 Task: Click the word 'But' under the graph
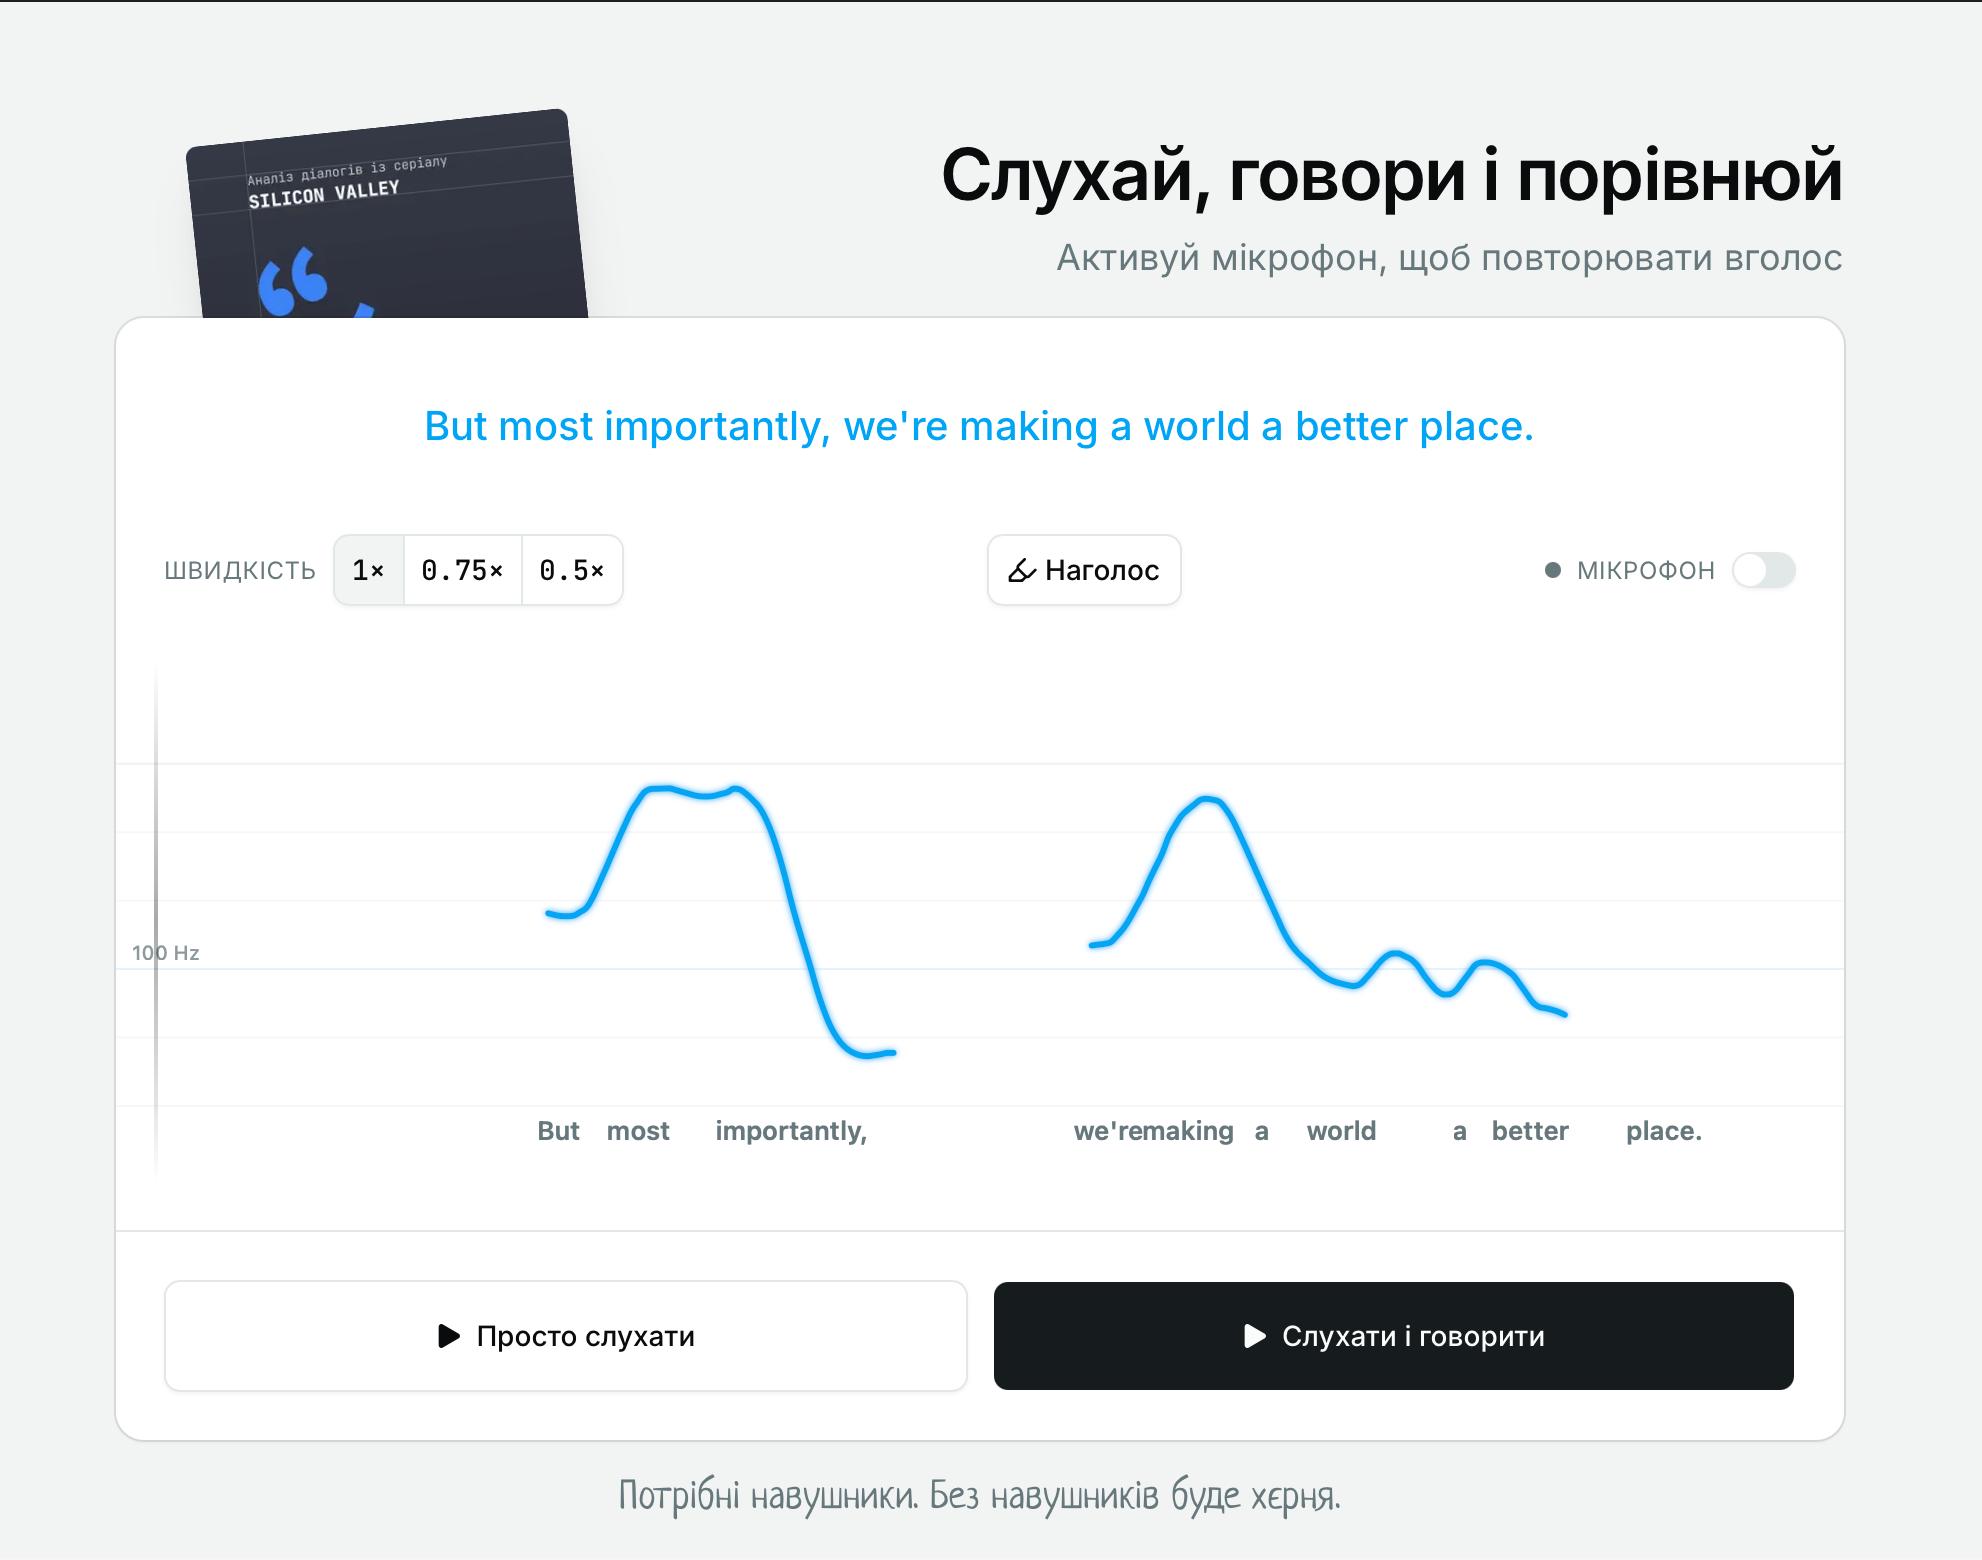(x=558, y=1131)
